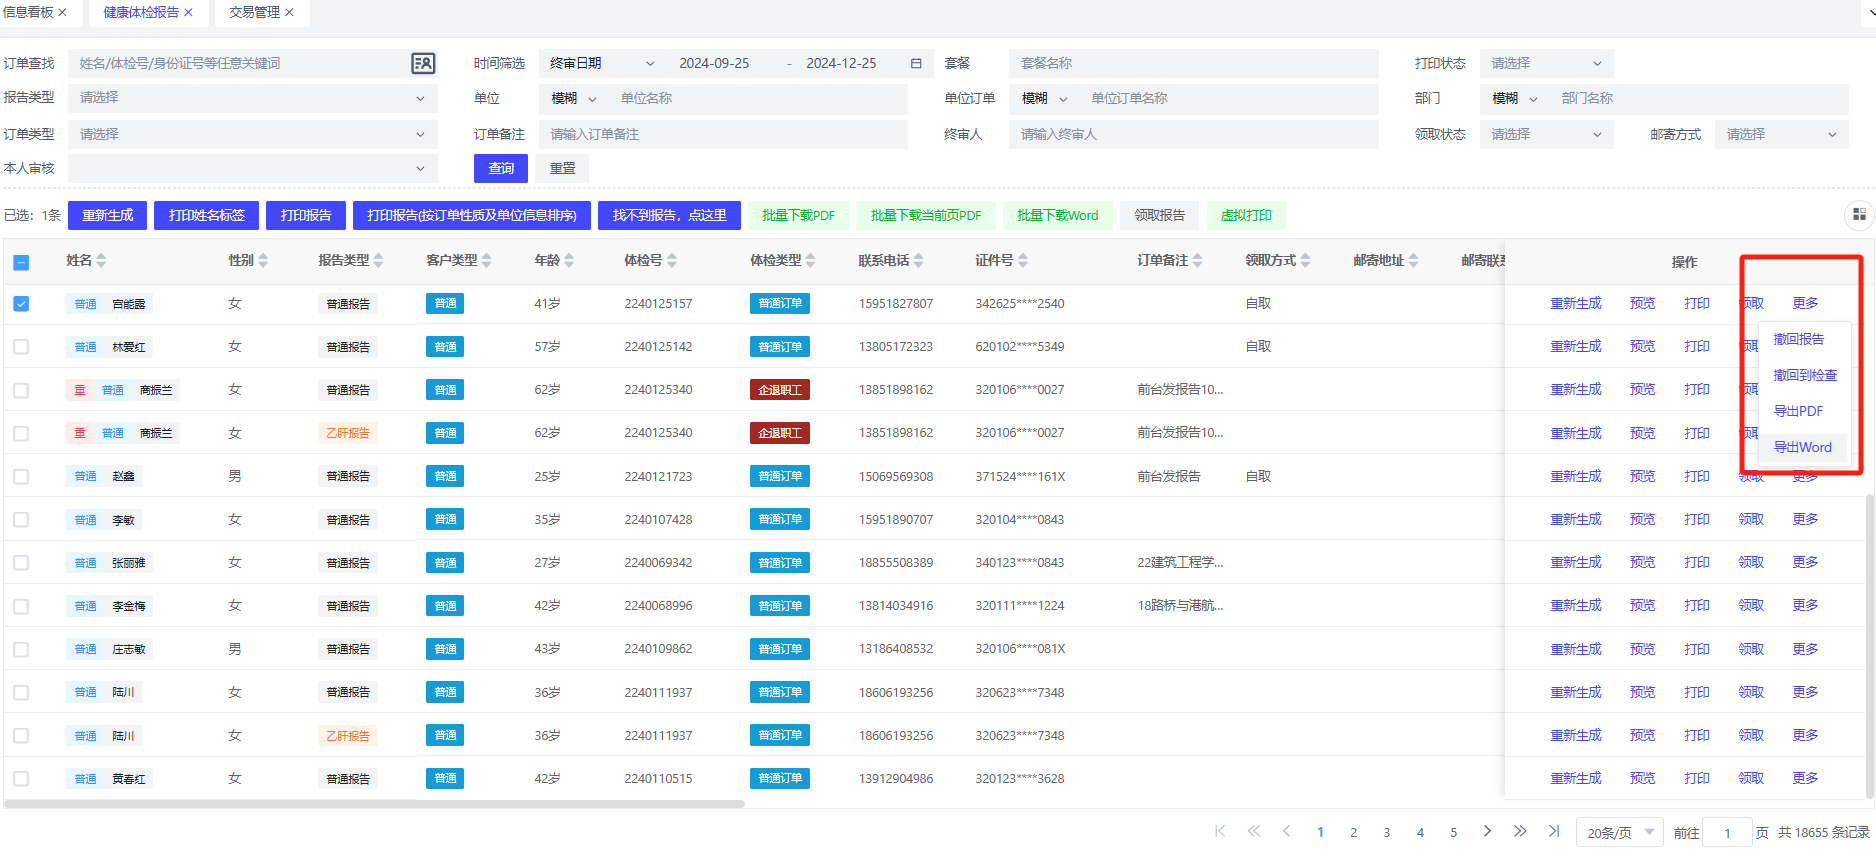Toggle the select-all header checkbox
This screenshot has height=864, width=1876.
coord(21,262)
